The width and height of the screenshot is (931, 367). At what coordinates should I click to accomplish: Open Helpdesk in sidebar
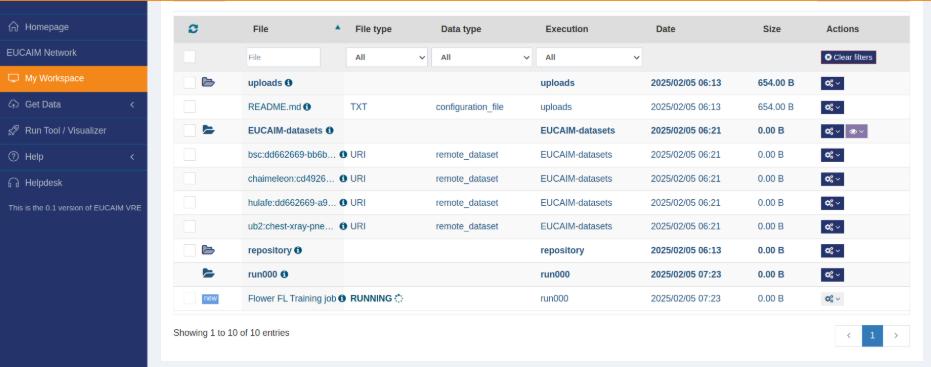[x=74, y=183]
